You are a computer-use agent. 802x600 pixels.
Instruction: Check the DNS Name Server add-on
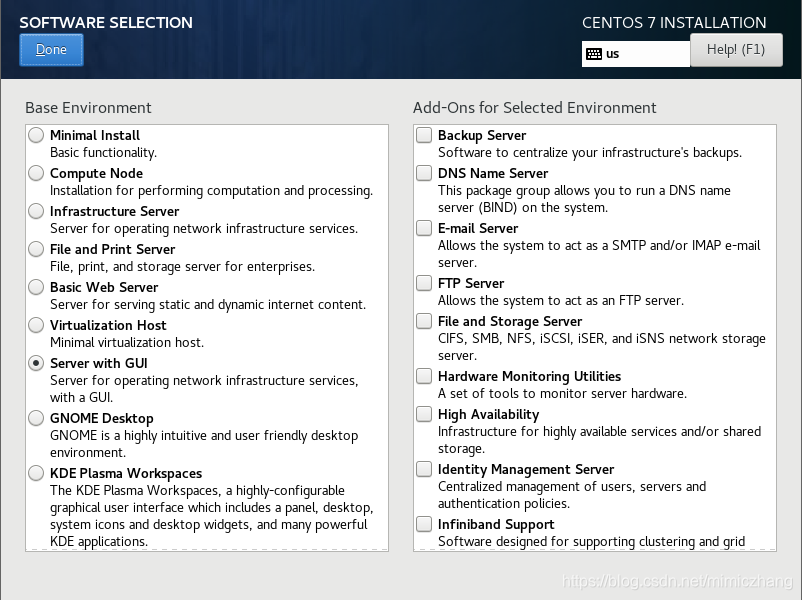(x=424, y=173)
